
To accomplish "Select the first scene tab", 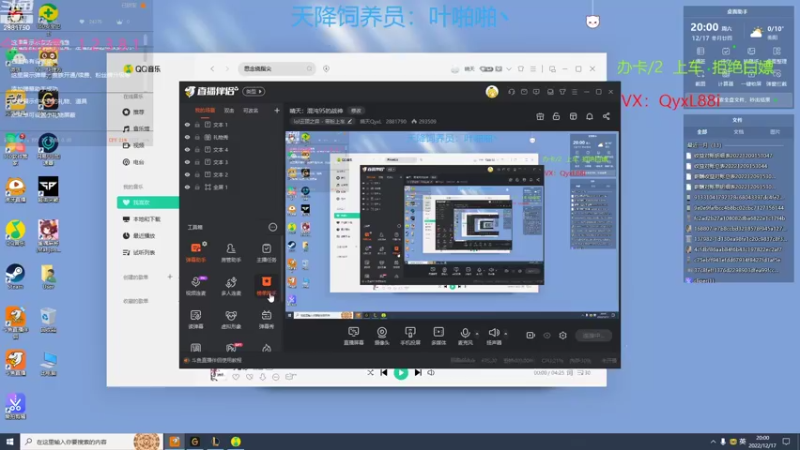I will click(x=205, y=110).
